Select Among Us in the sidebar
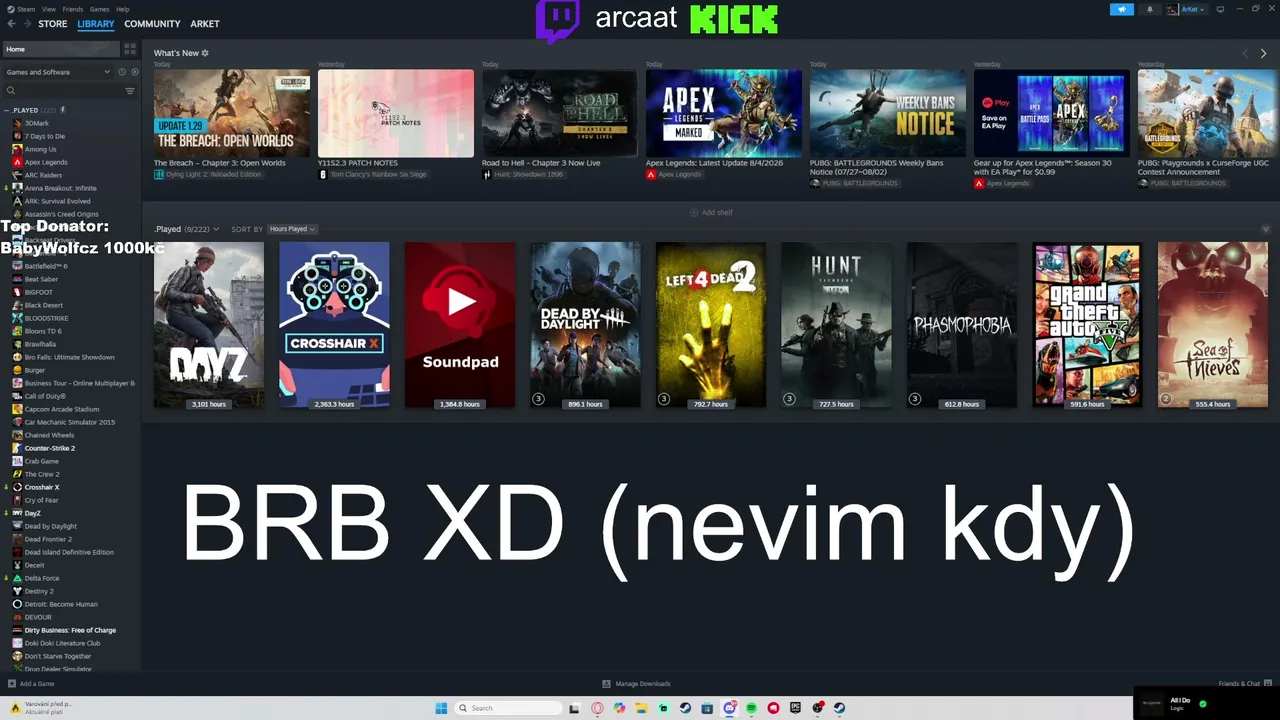 [x=40, y=149]
